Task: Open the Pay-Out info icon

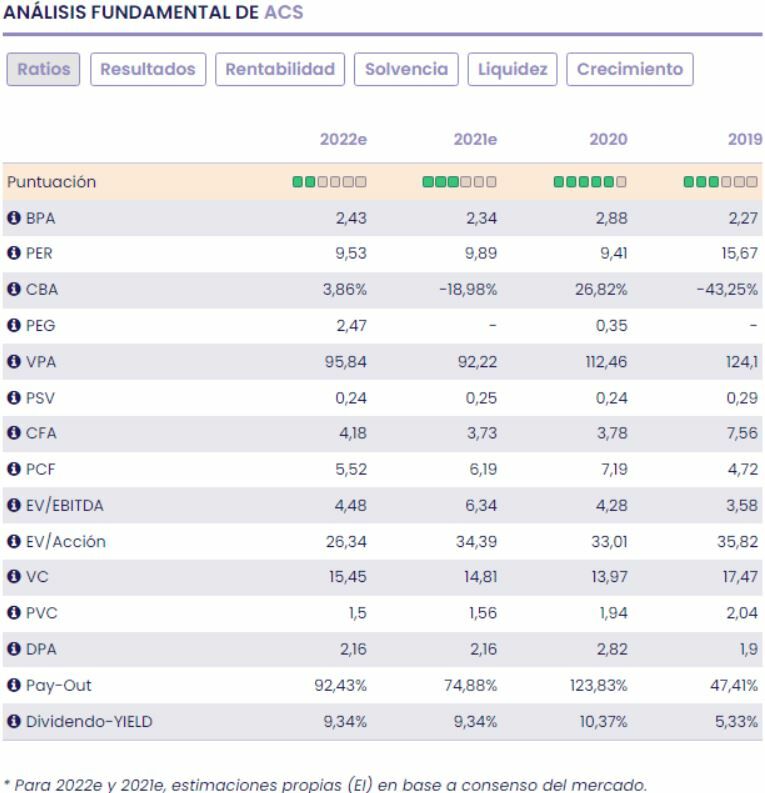Action: tap(13, 685)
